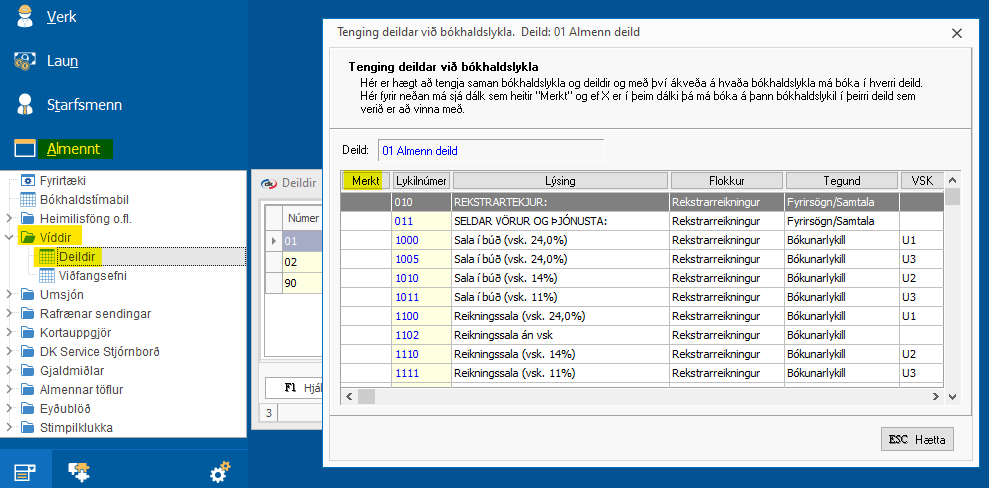Expand the Stimpilklukka folder
Viewport: 989px width, 488px height.
click(x=9, y=428)
